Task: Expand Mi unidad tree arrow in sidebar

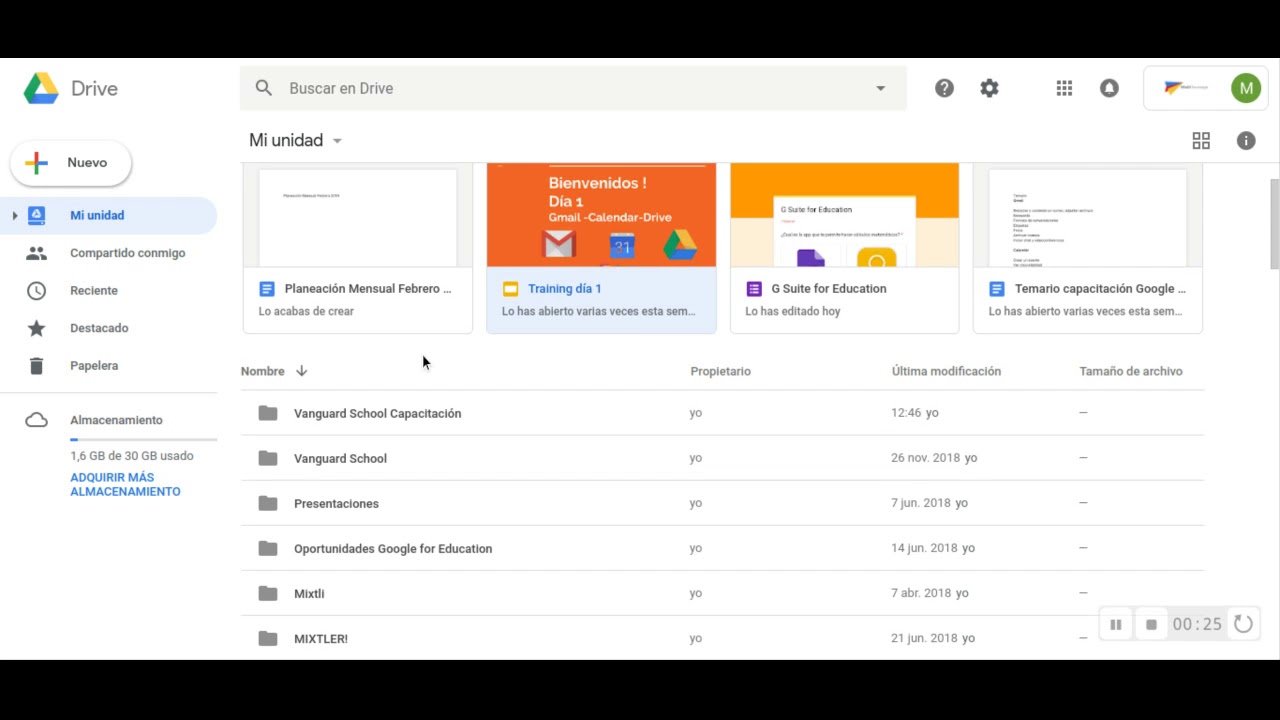Action: [14, 215]
